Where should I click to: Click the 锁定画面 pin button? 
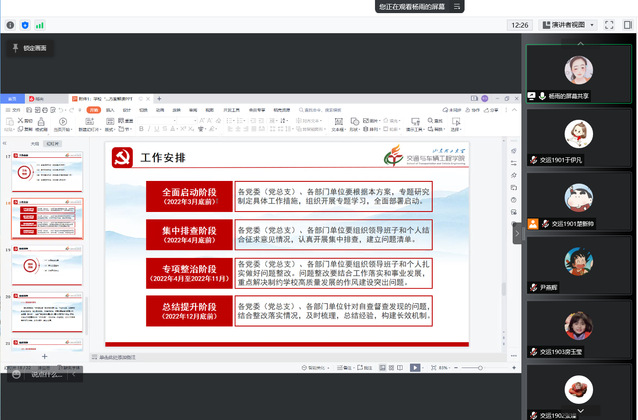(x=29, y=47)
